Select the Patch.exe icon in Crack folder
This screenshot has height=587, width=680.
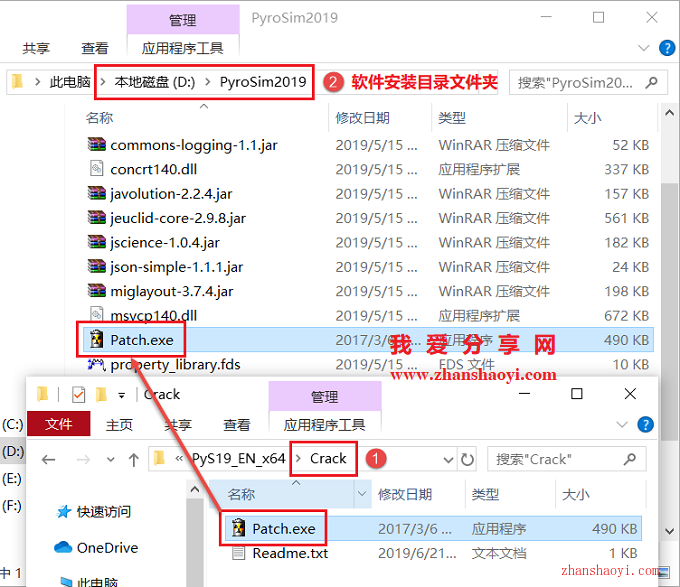[x=238, y=528]
